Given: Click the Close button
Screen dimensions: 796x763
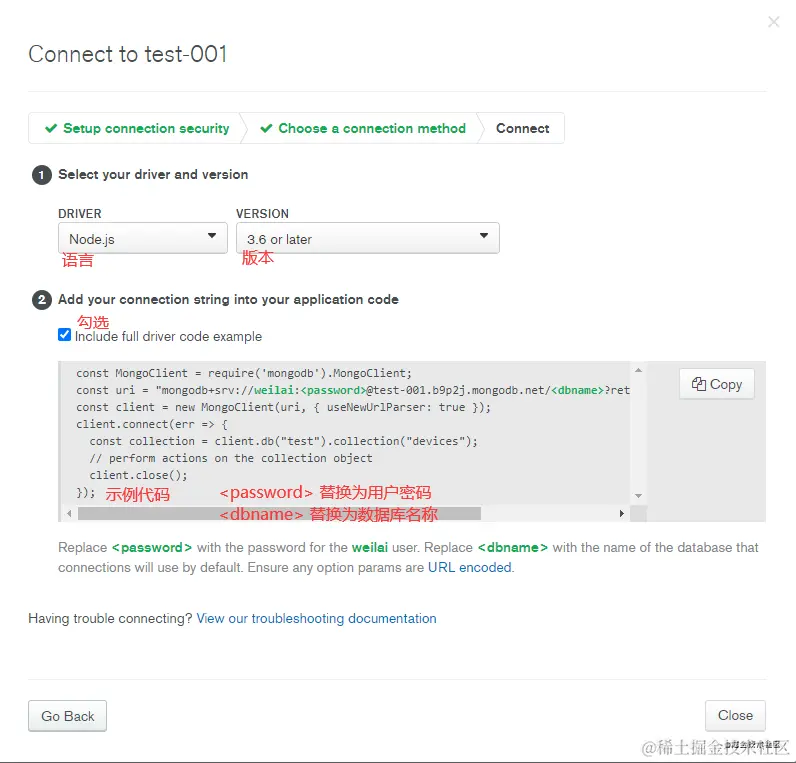Looking at the screenshot, I should pos(735,715).
